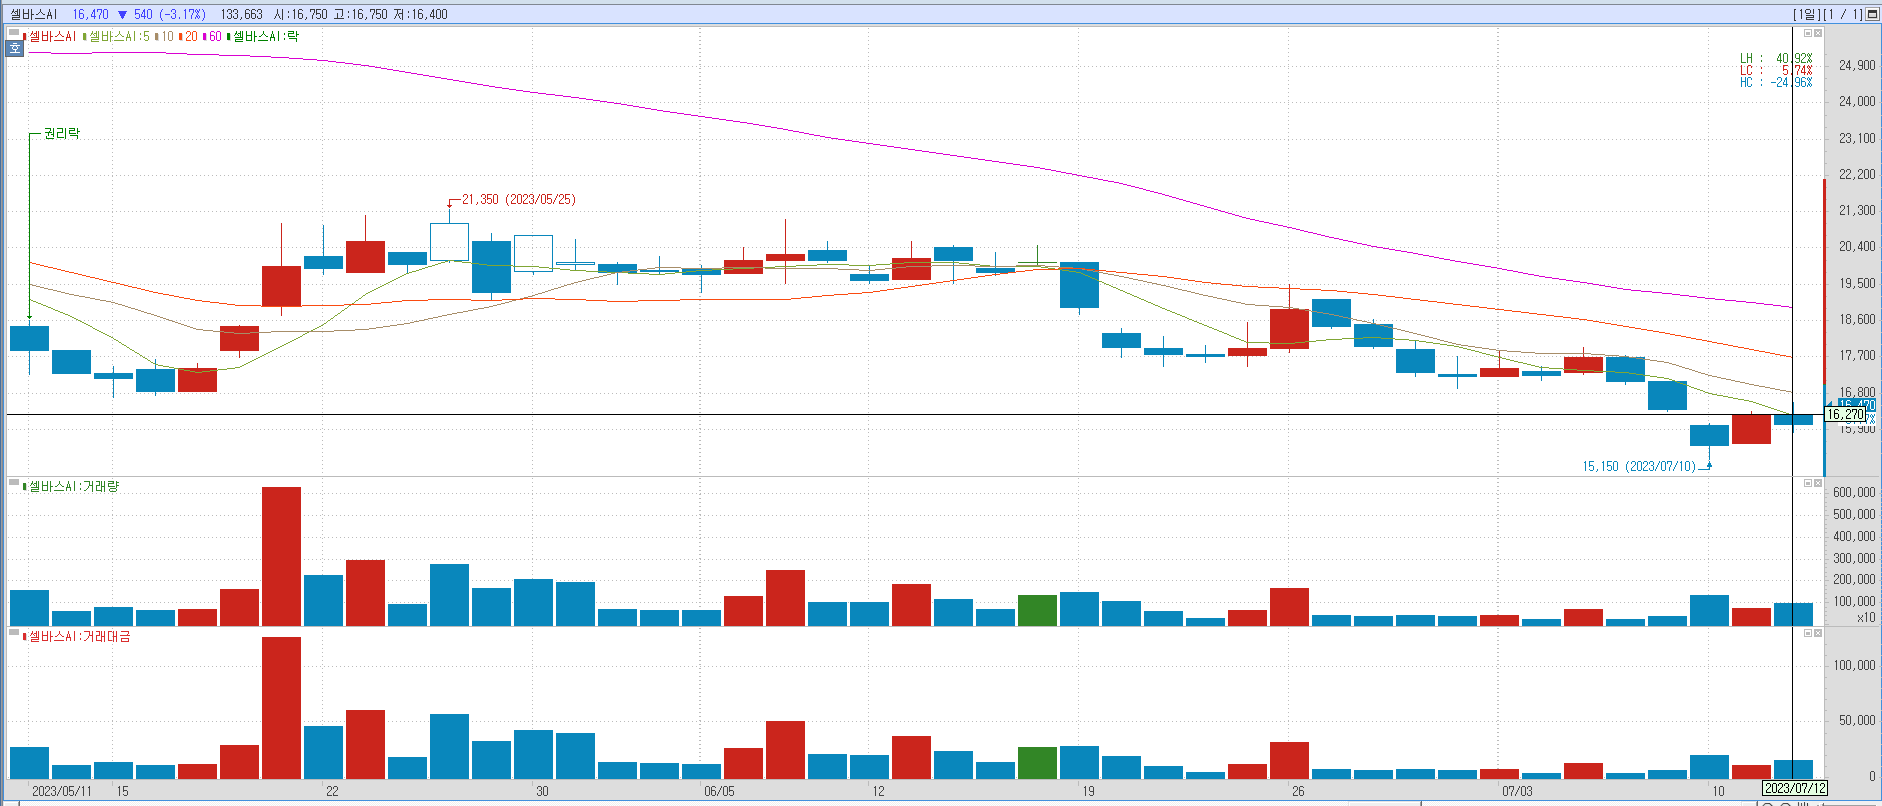Click the tallest red volume bar
This screenshot has width=1882, height=806.
pos(281,556)
